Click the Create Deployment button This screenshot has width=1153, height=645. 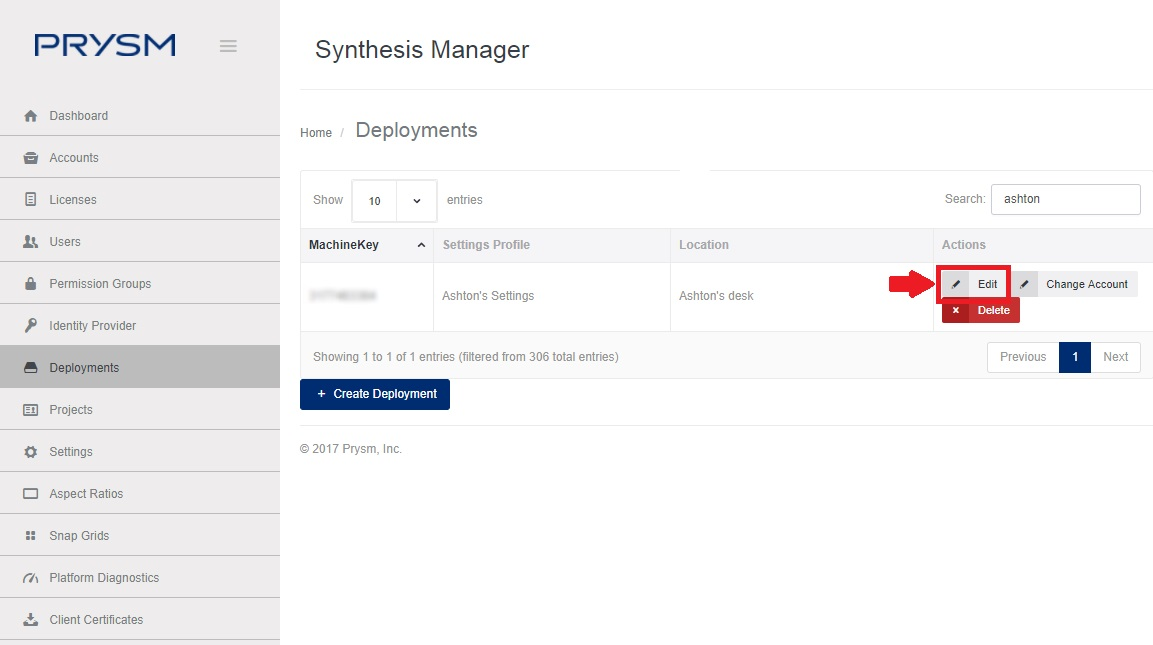(x=375, y=394)
